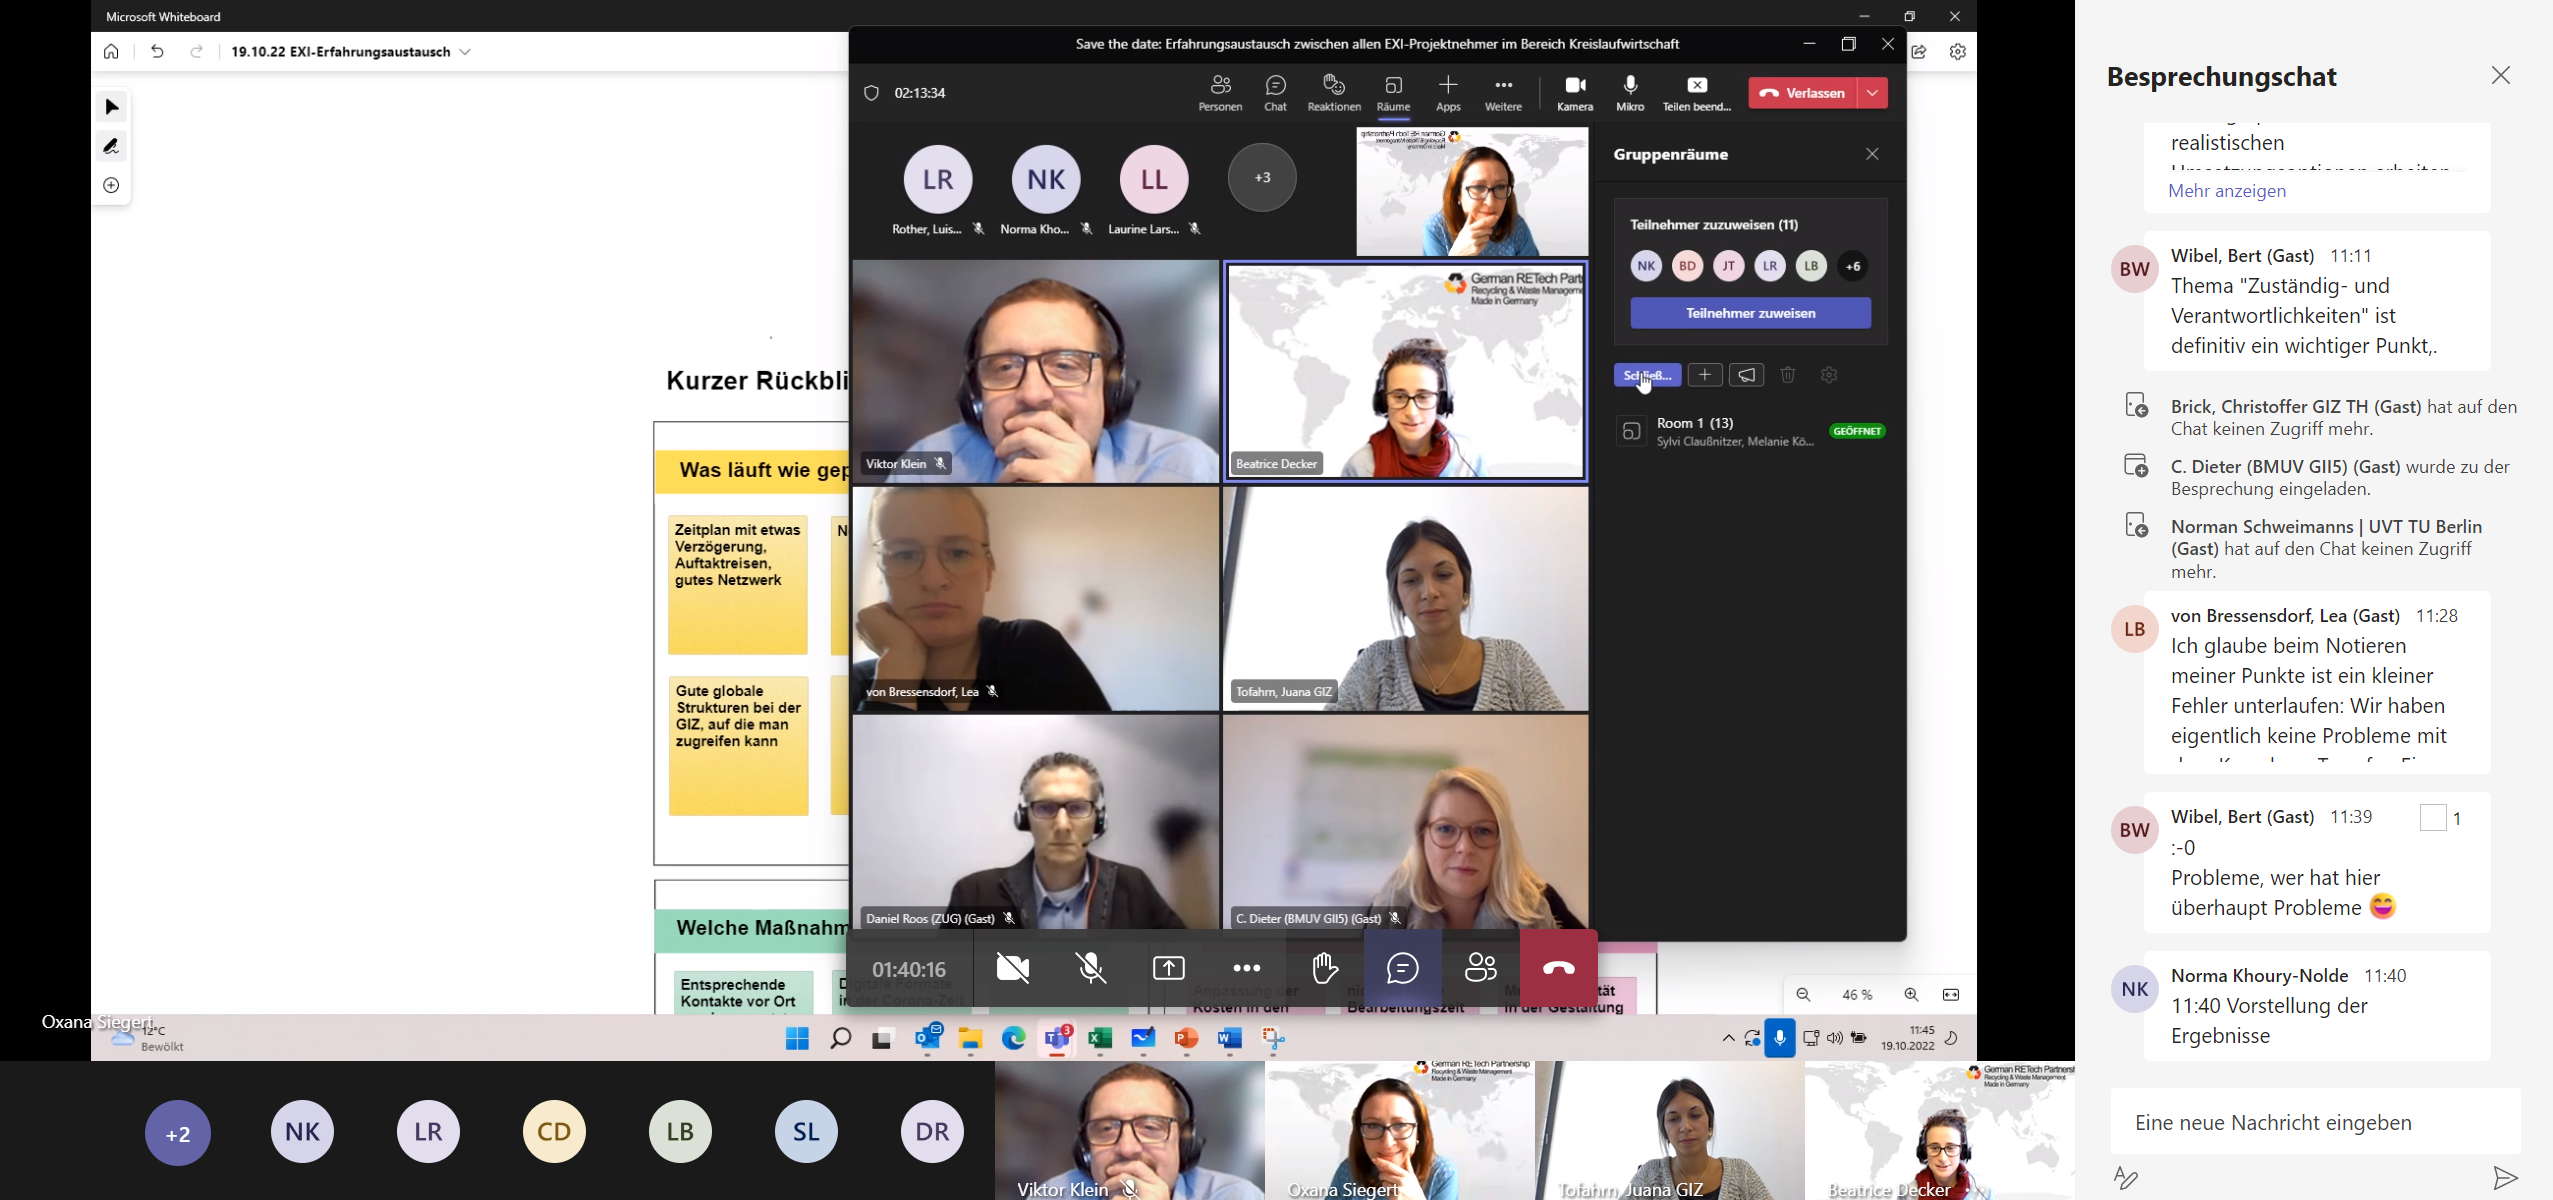The image size is (2553, 1200).
Task: Open the Weitere more-options menu
Action: coord(1503,93)
